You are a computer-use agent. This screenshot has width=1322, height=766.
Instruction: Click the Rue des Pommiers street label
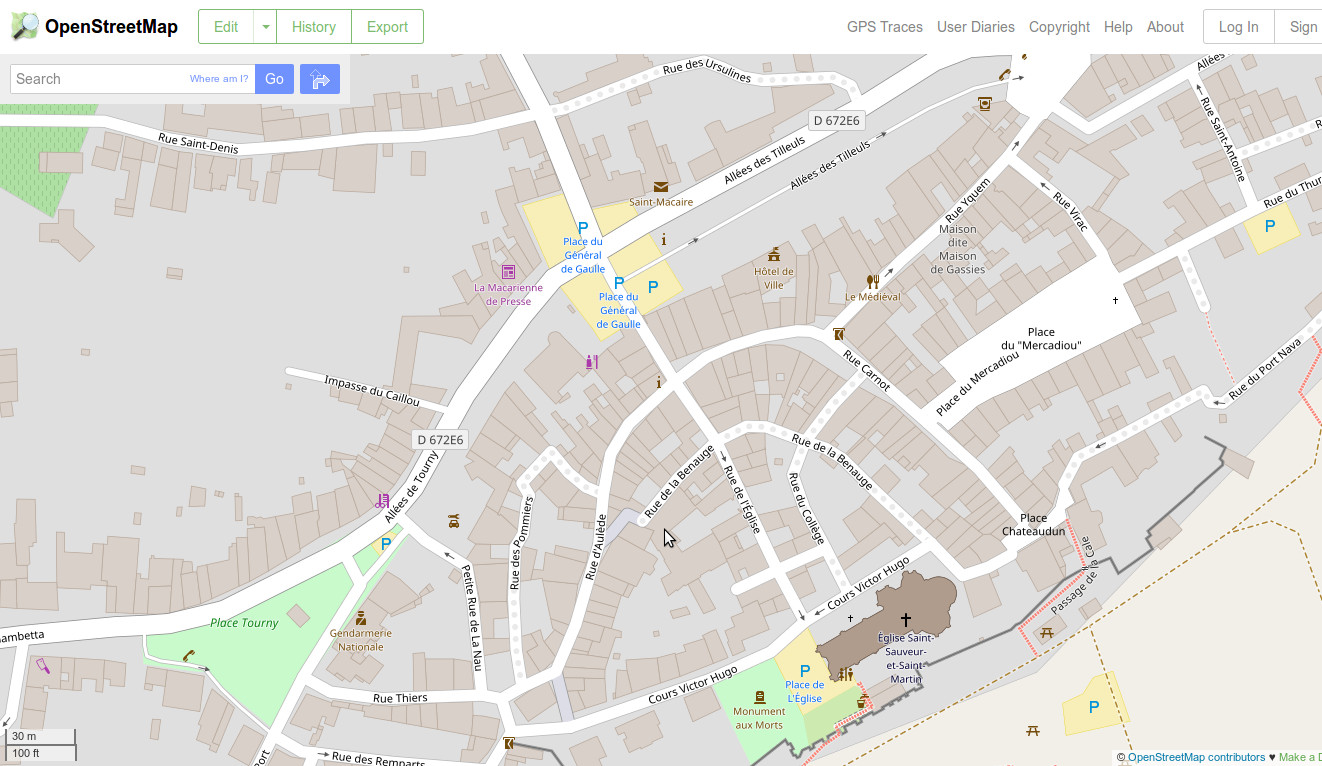pos(520,543)
